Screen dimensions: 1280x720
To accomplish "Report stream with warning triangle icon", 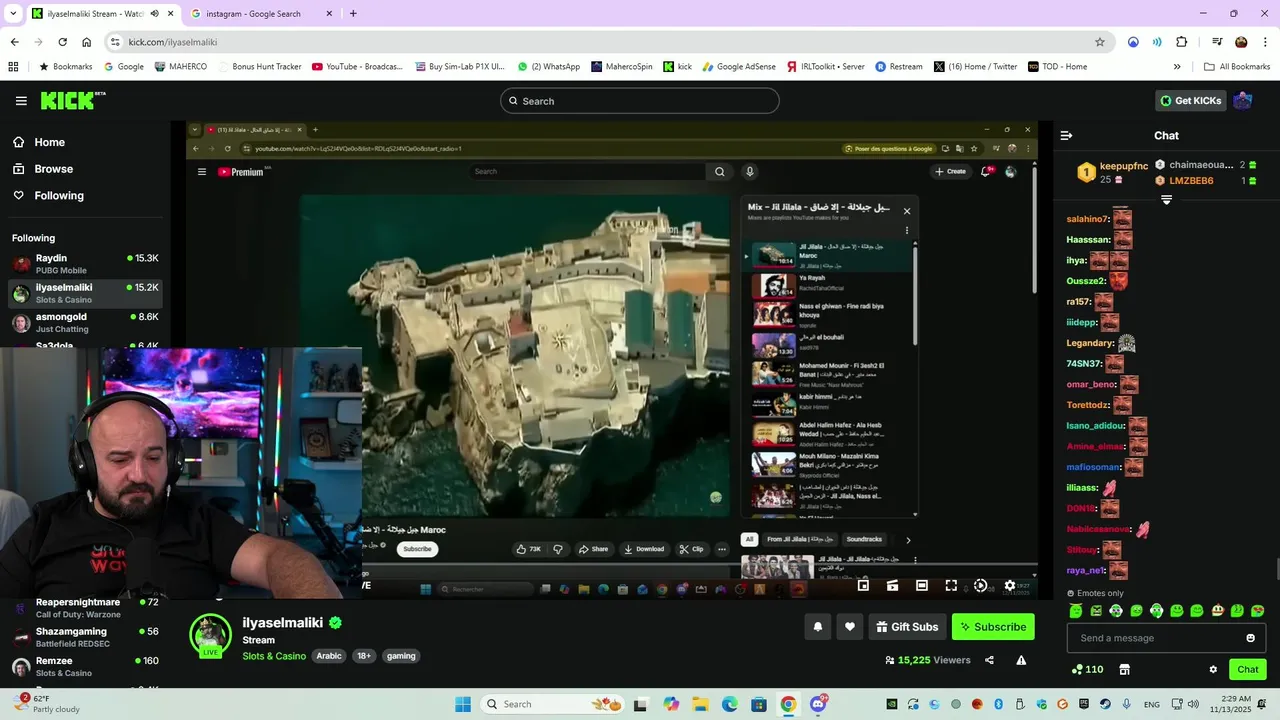I will click(x=1021, y=660).
